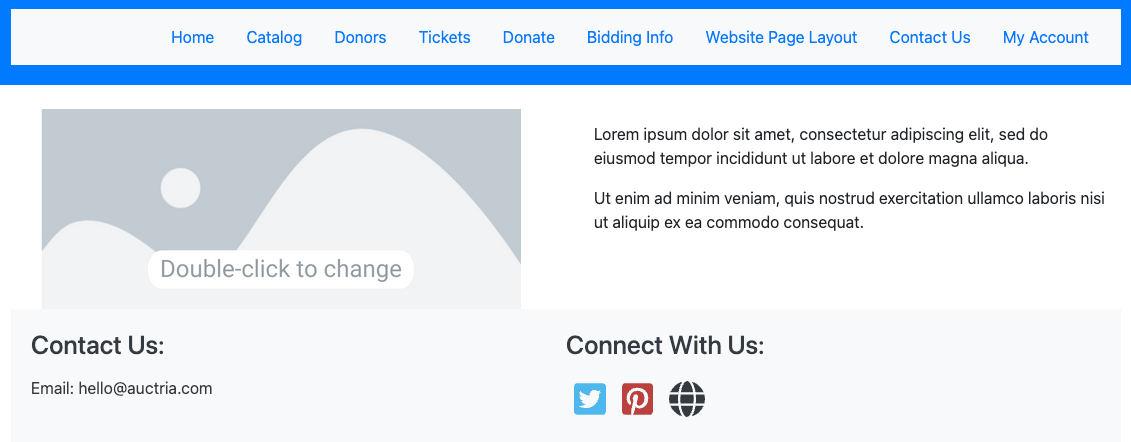This screenshot has height=442, width=1131.
Task: Open the My Account menu item
Action: tap(1045, 38)
